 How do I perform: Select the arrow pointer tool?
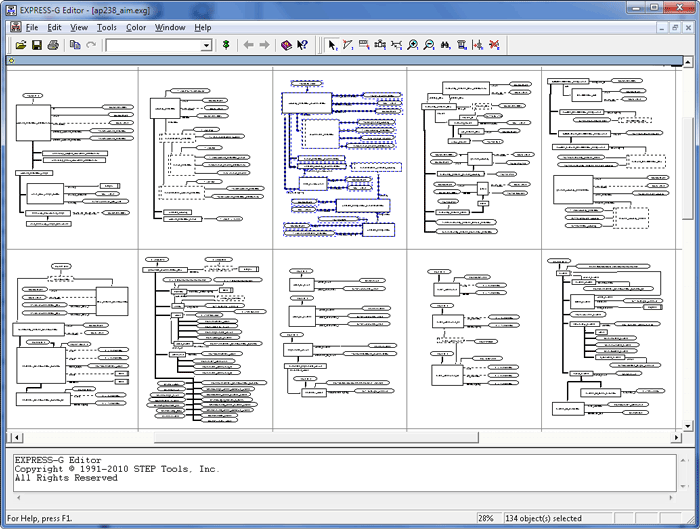pos(332,45)
